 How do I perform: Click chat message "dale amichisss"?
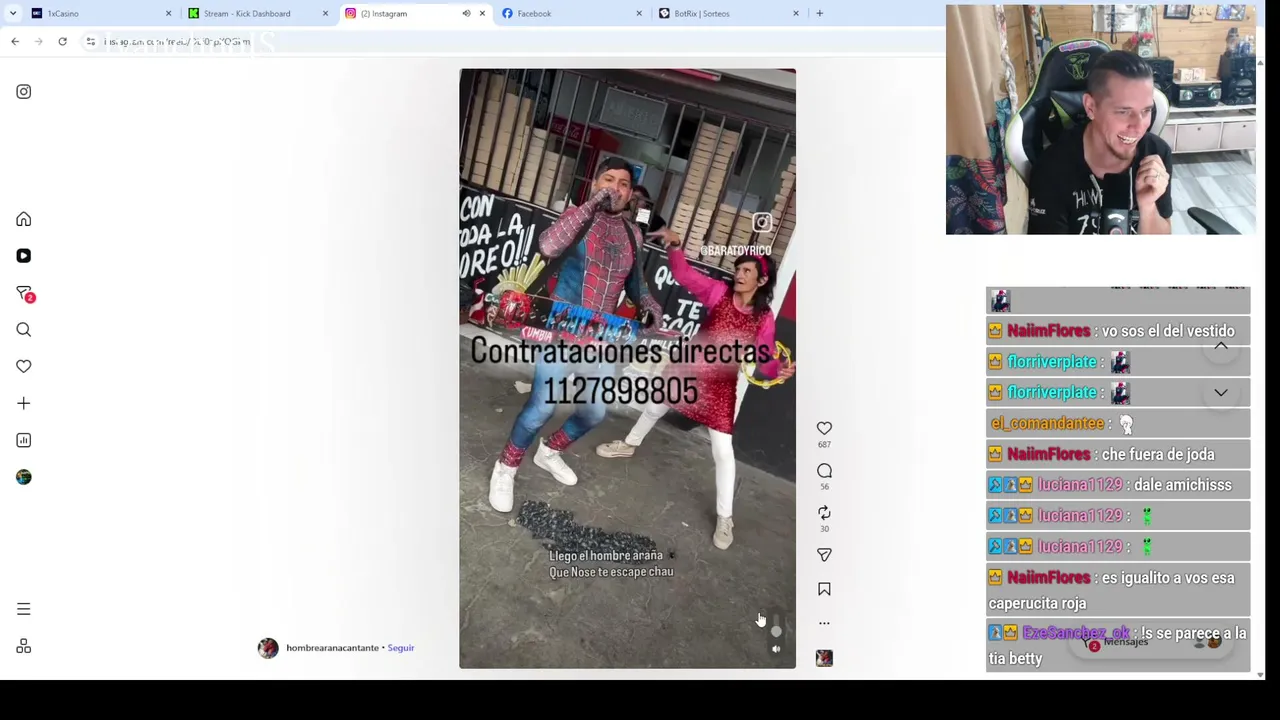(x=1183, y=485)
